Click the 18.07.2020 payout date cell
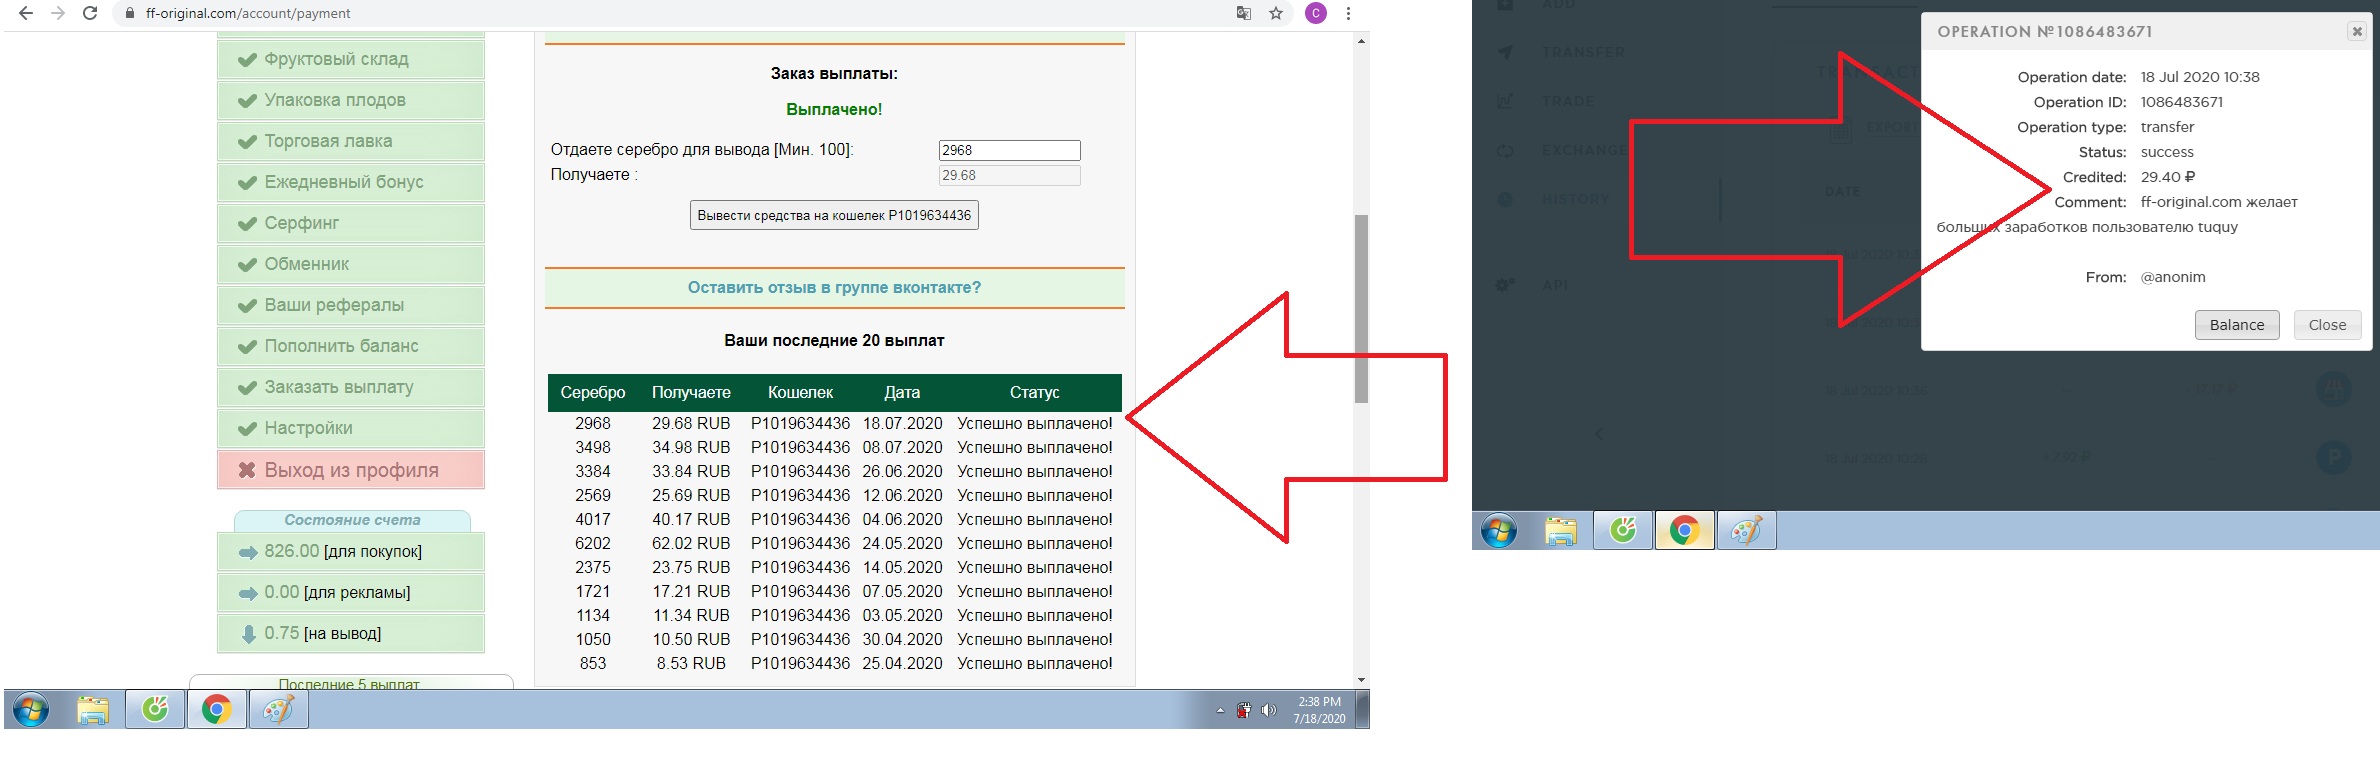The width and height of the screenshot is (2380, 768). (902, 424)
